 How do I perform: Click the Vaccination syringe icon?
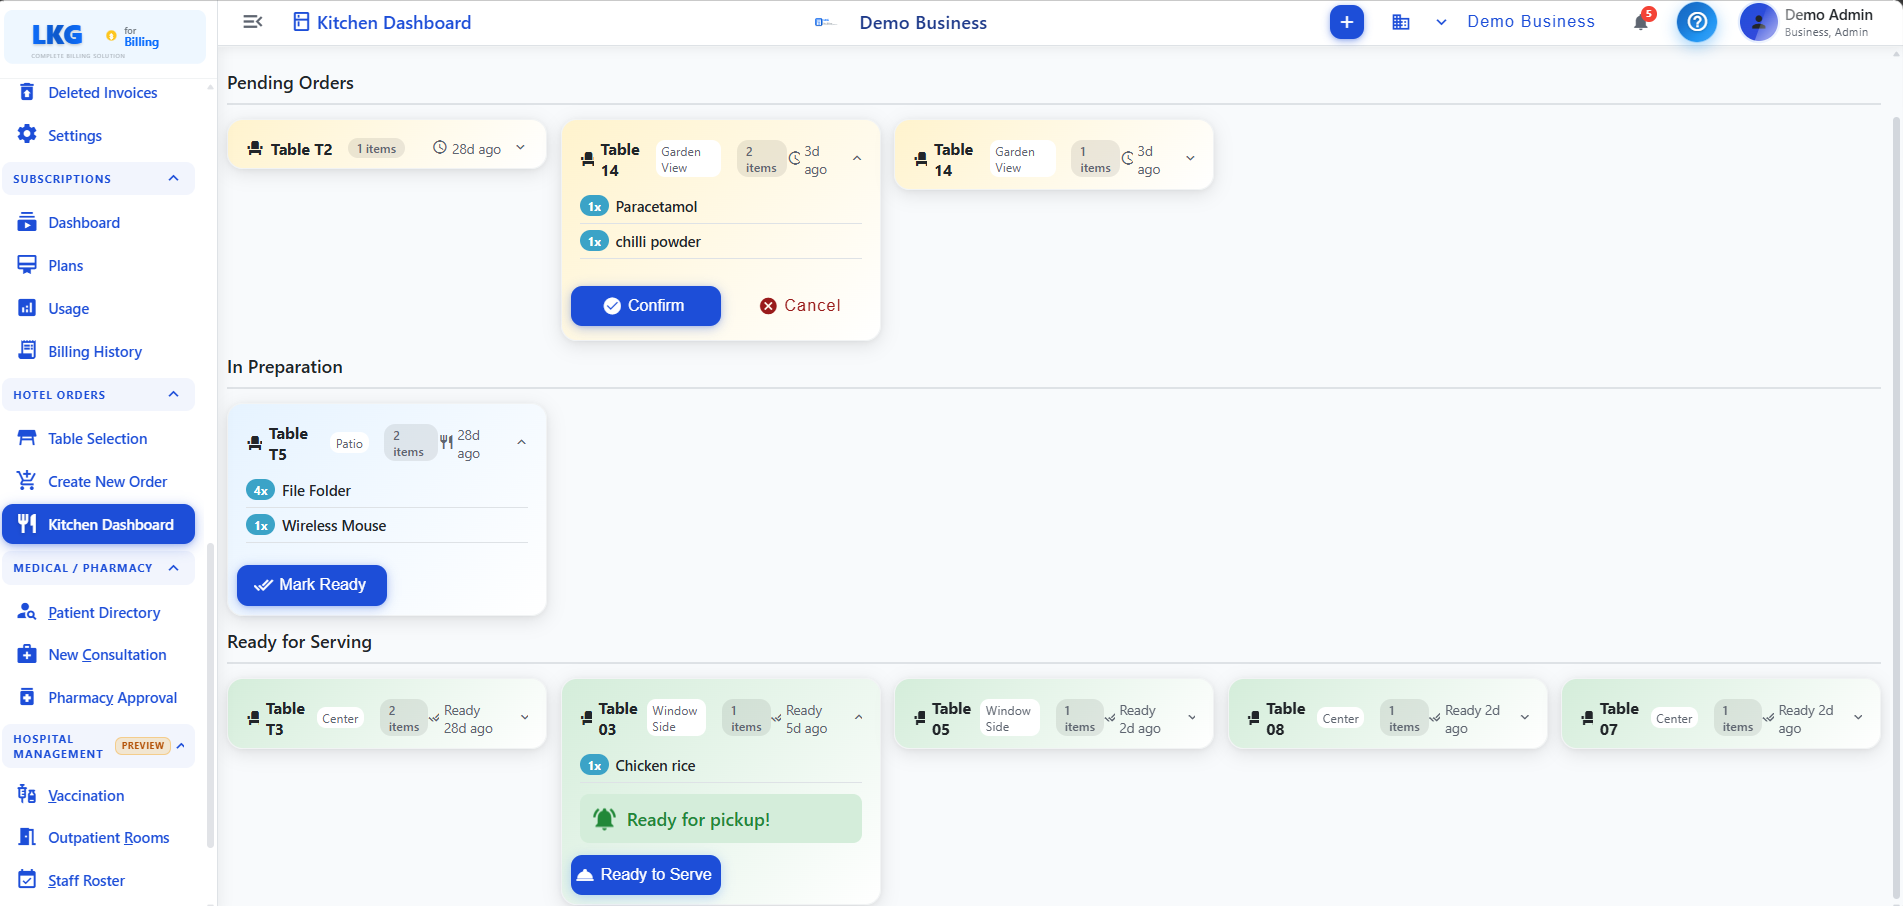click(27, 794)
